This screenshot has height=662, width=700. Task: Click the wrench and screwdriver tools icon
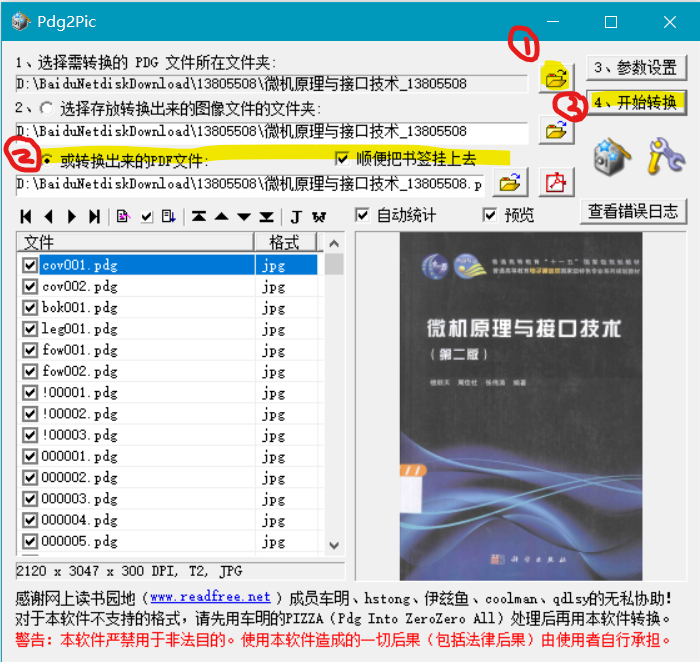tap(663, 157)
